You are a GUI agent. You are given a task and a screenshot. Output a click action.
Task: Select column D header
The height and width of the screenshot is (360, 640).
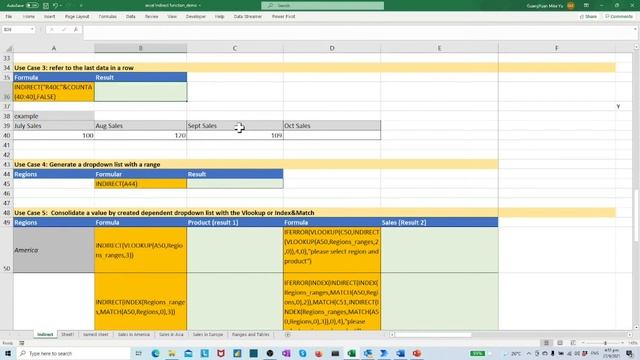click(x=332, y=48)
